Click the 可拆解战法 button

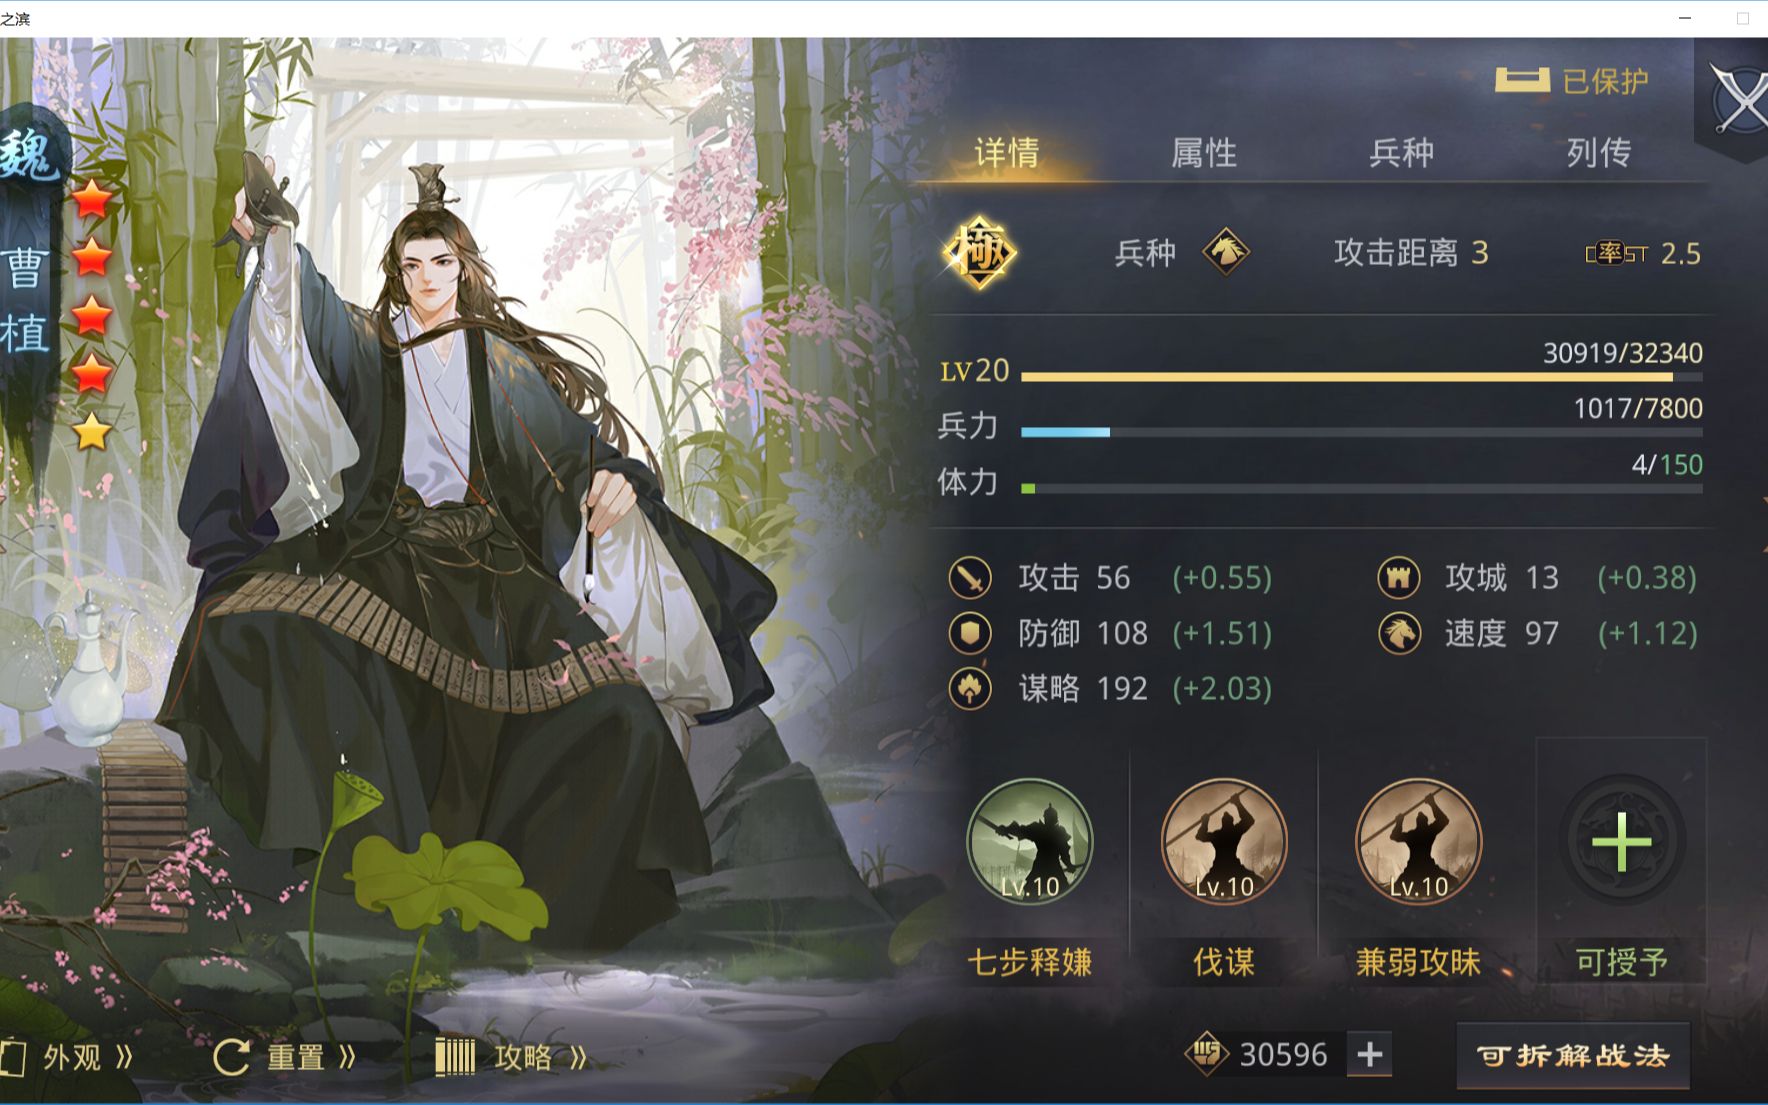click(1573, 1056)
